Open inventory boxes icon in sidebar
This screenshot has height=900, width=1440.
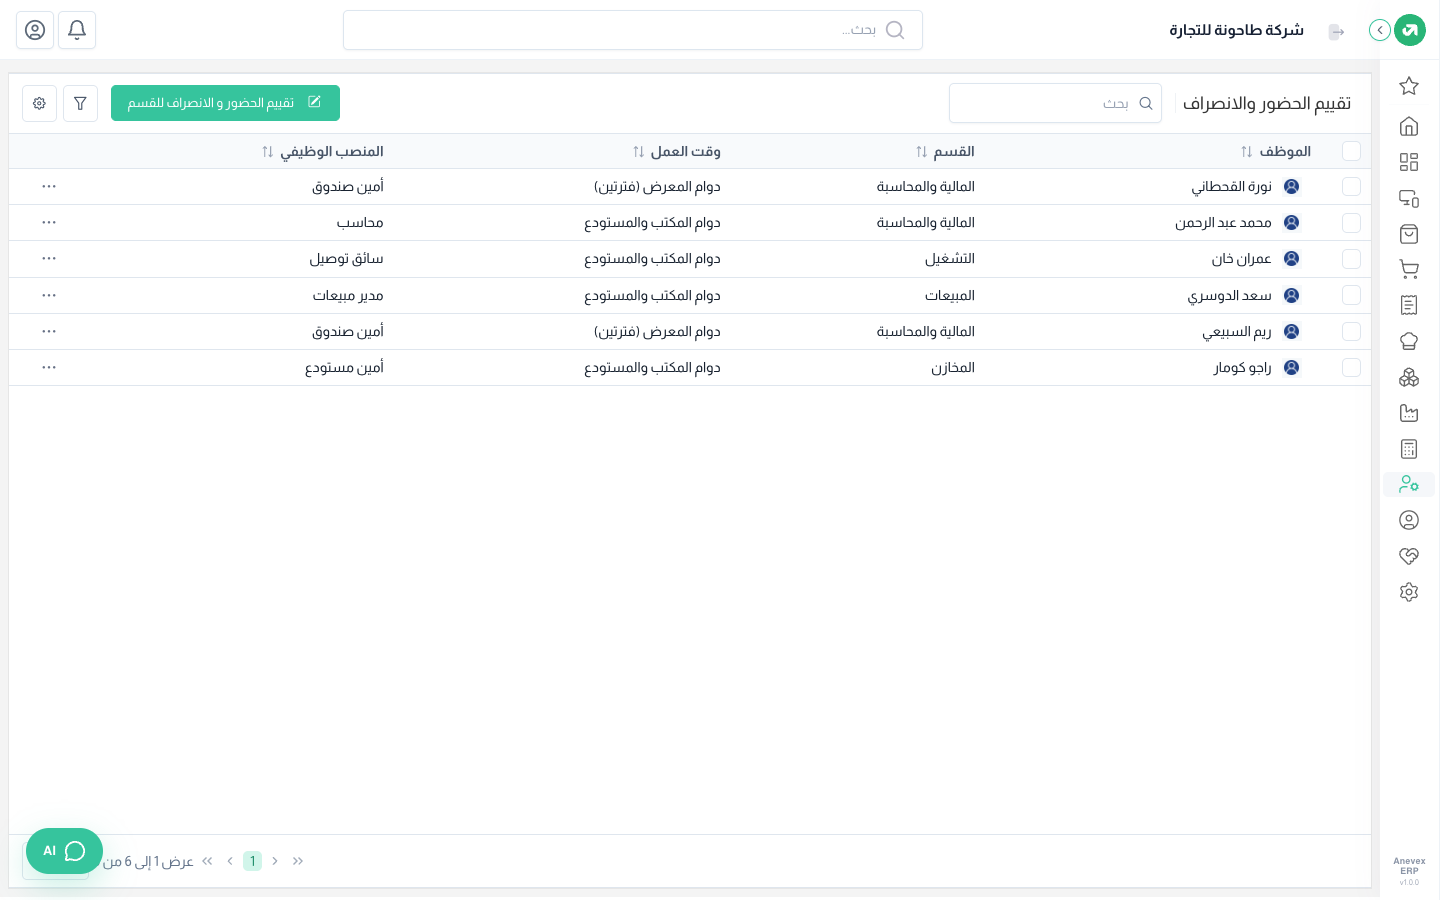click(1409, 377)
